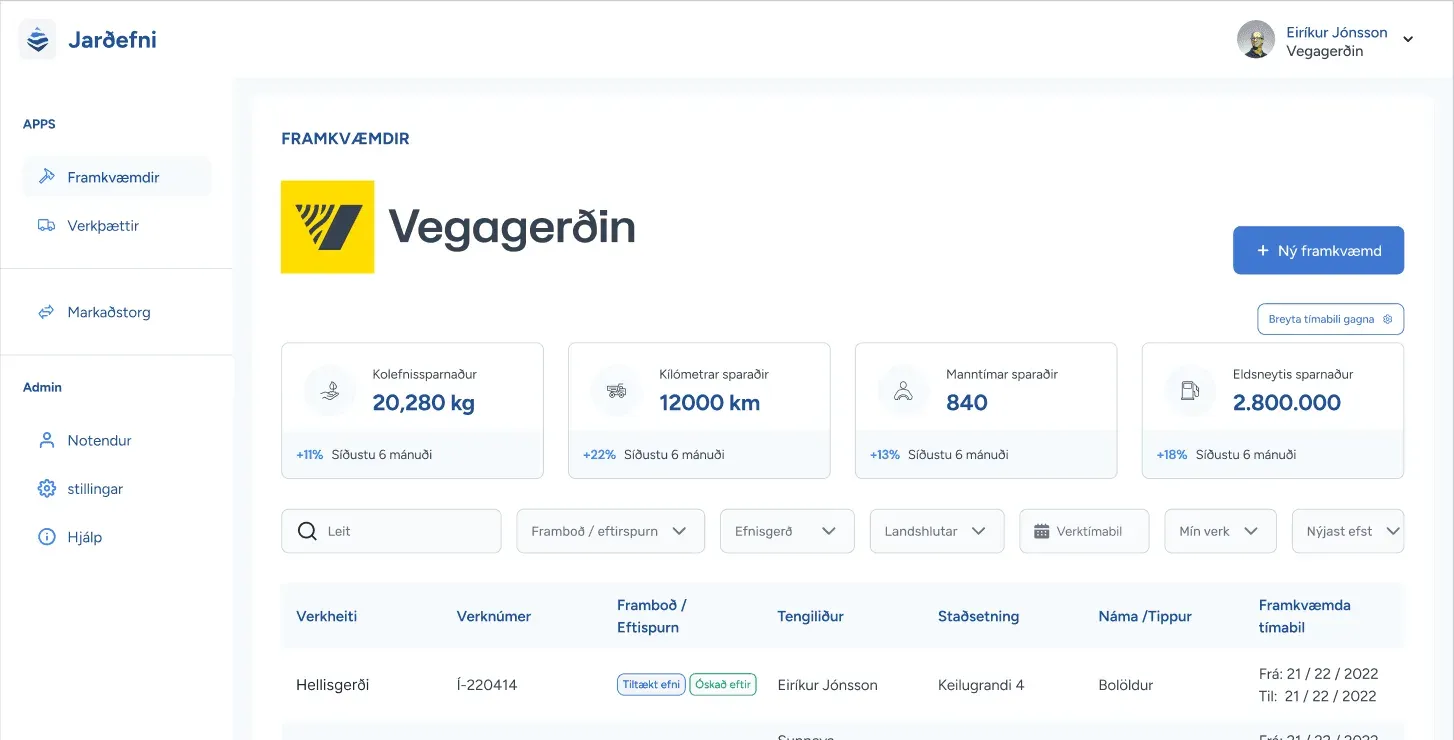Click the Notendur person icon
The height and width of the screenshot is (740, 1454).
[46, 440]
